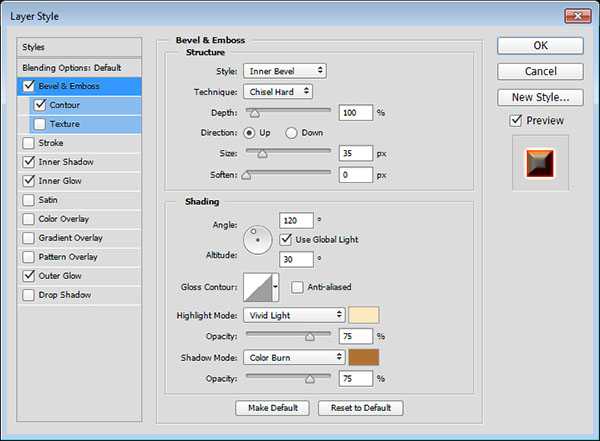Click the Angle dial for light direction

click(x=258, y=237)
